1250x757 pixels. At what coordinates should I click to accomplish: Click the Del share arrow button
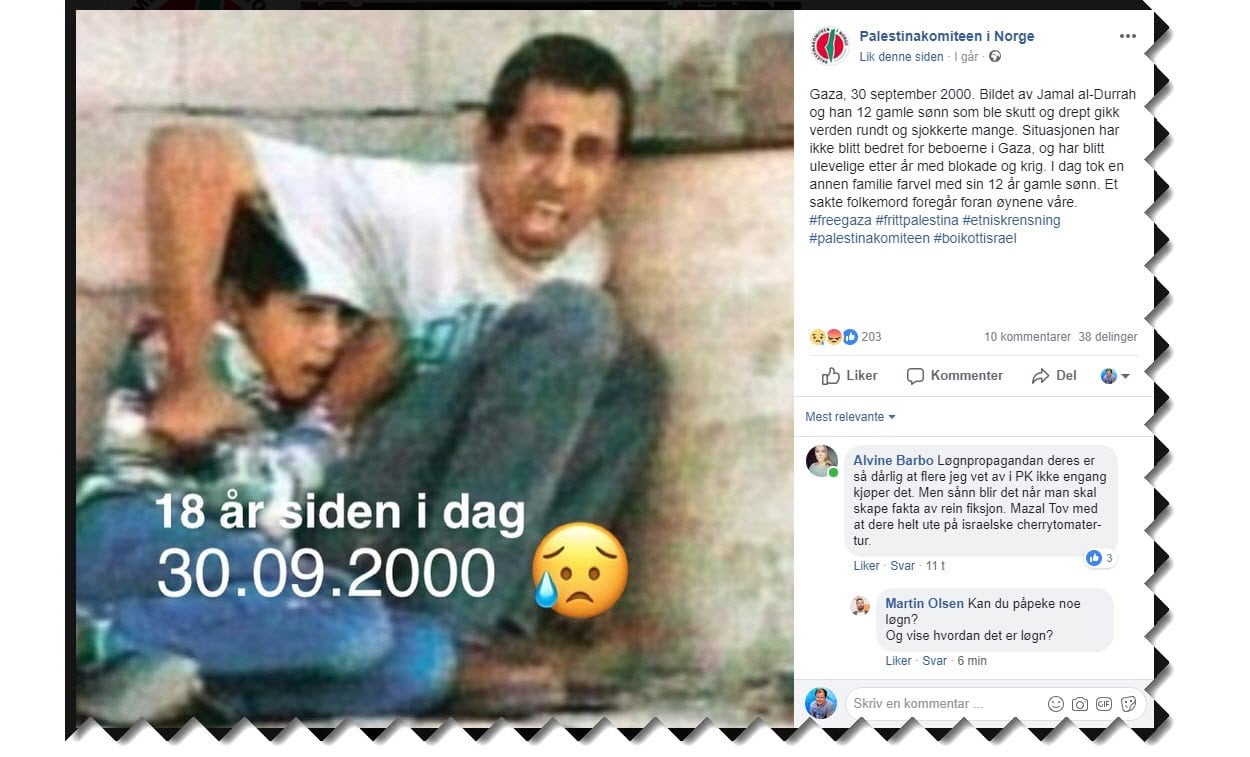(1054, 376)
